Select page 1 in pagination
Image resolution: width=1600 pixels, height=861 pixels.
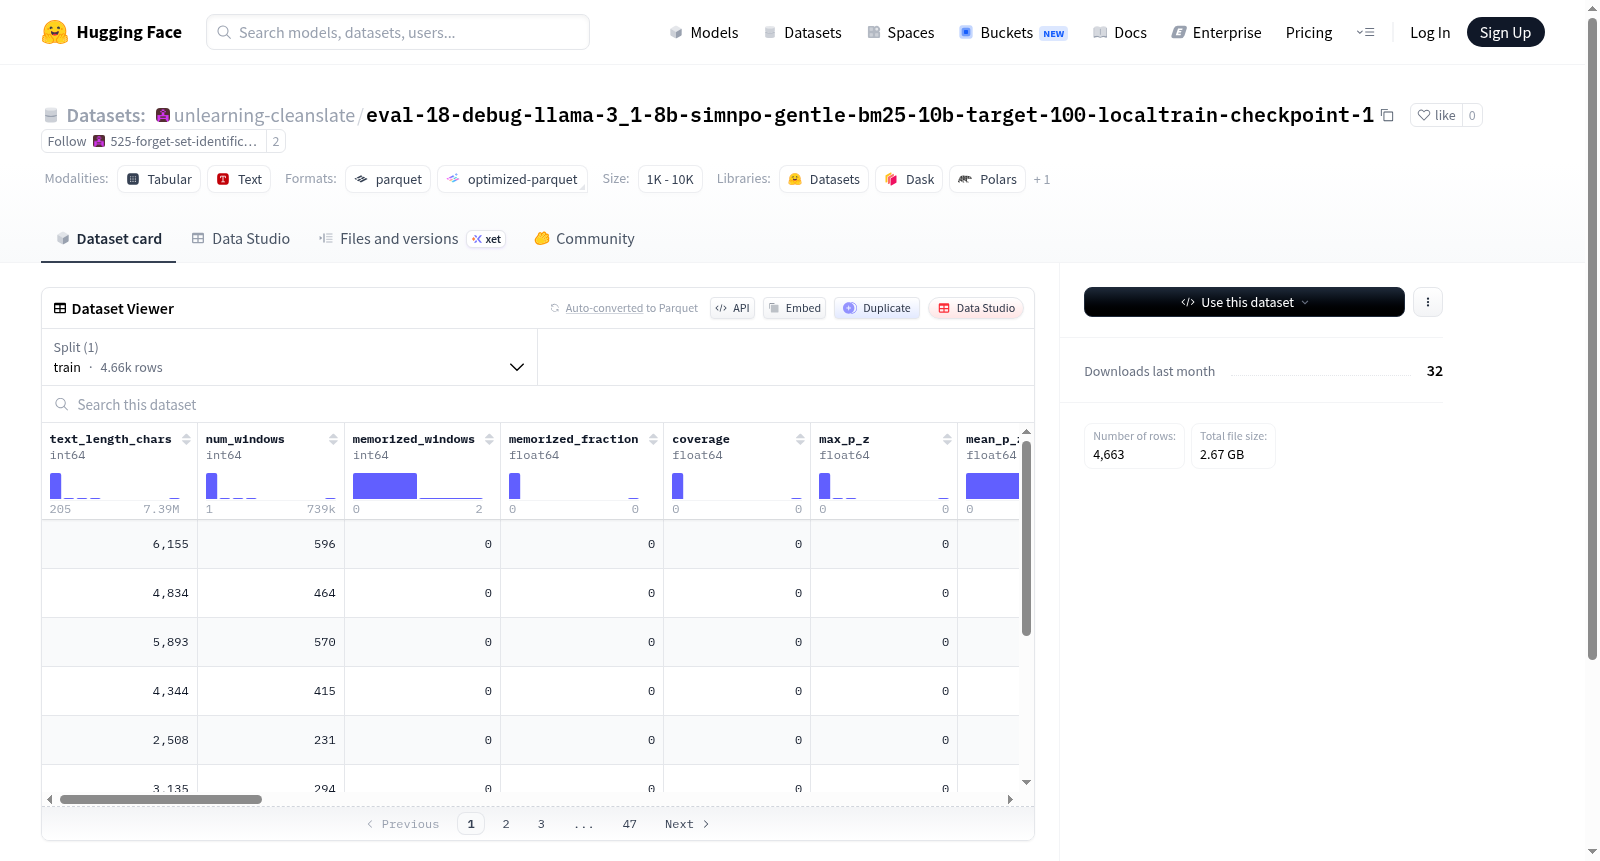[471, 824]
